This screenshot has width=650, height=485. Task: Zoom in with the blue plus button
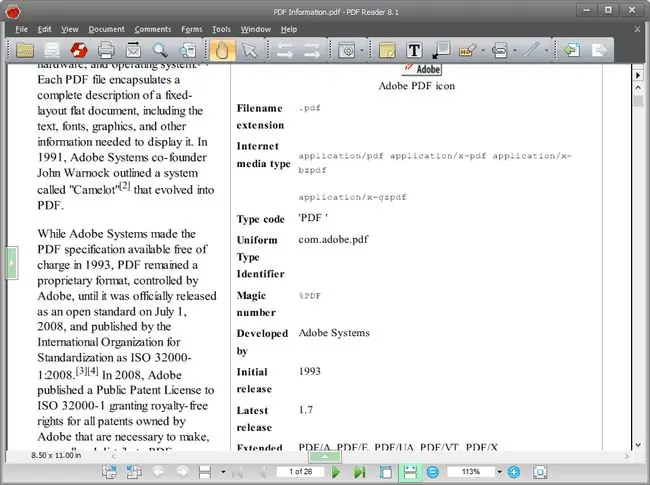[514, 472]
